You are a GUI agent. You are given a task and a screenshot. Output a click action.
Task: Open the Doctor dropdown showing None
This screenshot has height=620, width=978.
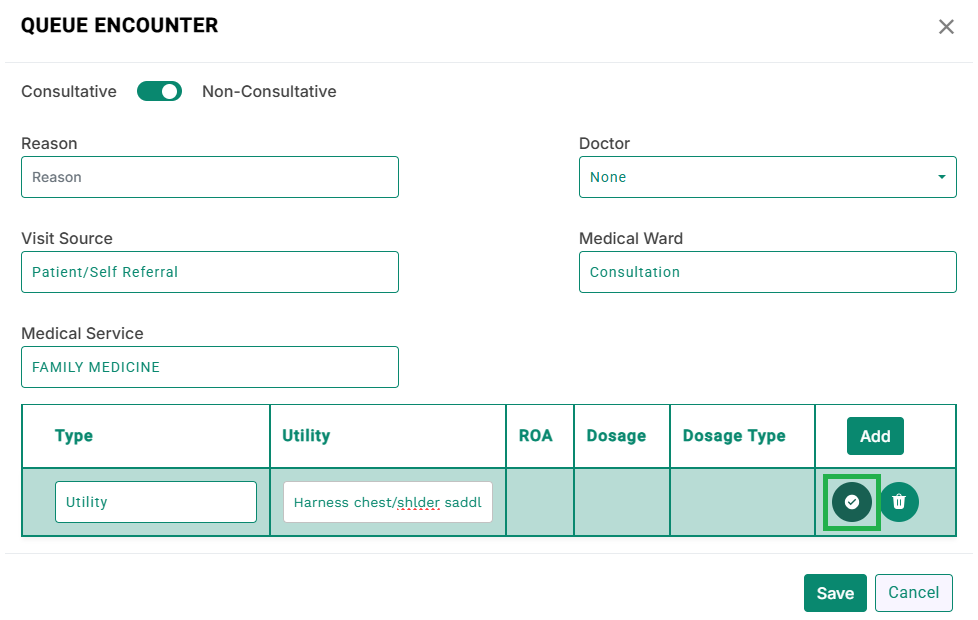click(767, 177)
